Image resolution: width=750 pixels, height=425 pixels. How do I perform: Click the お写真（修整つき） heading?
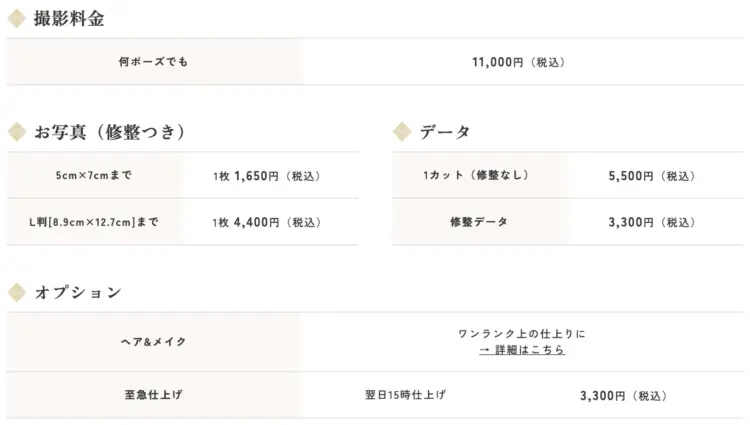click(110, 132)
